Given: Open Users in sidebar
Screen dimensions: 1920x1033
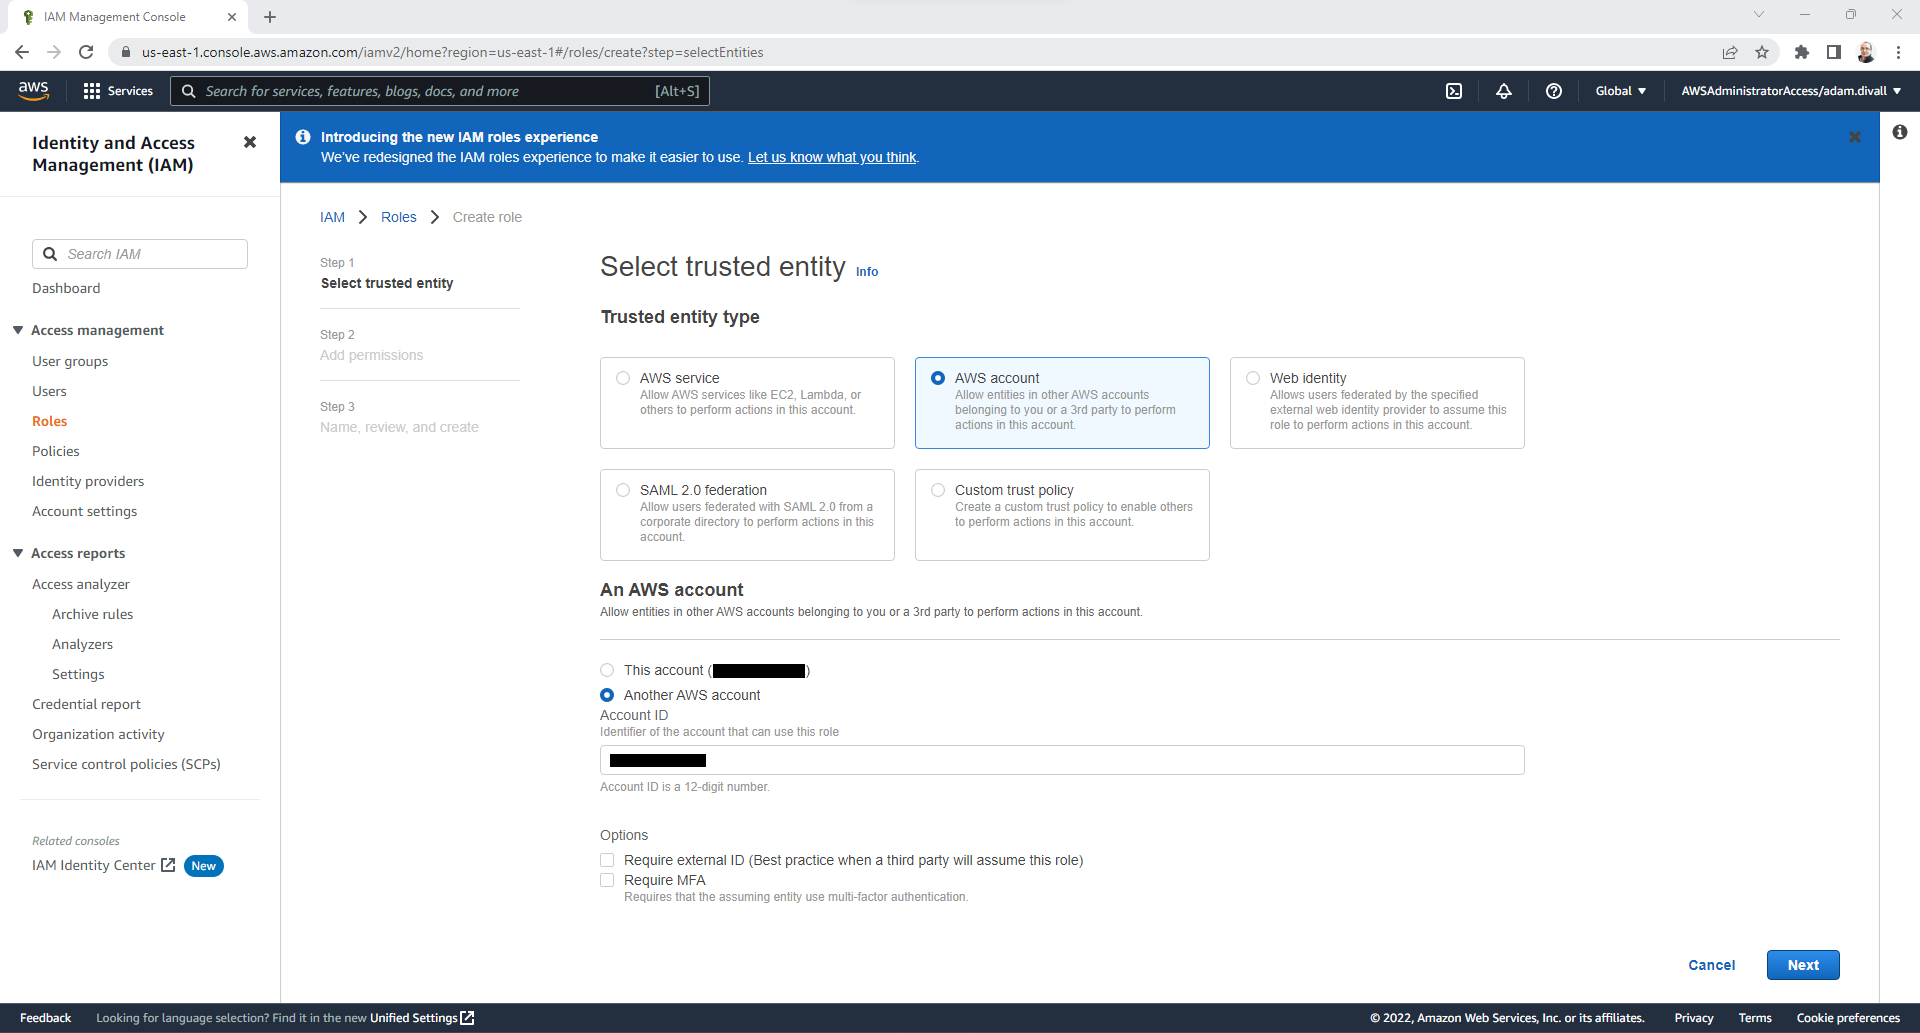Looking at the screenshot, I should coord(49,391).
